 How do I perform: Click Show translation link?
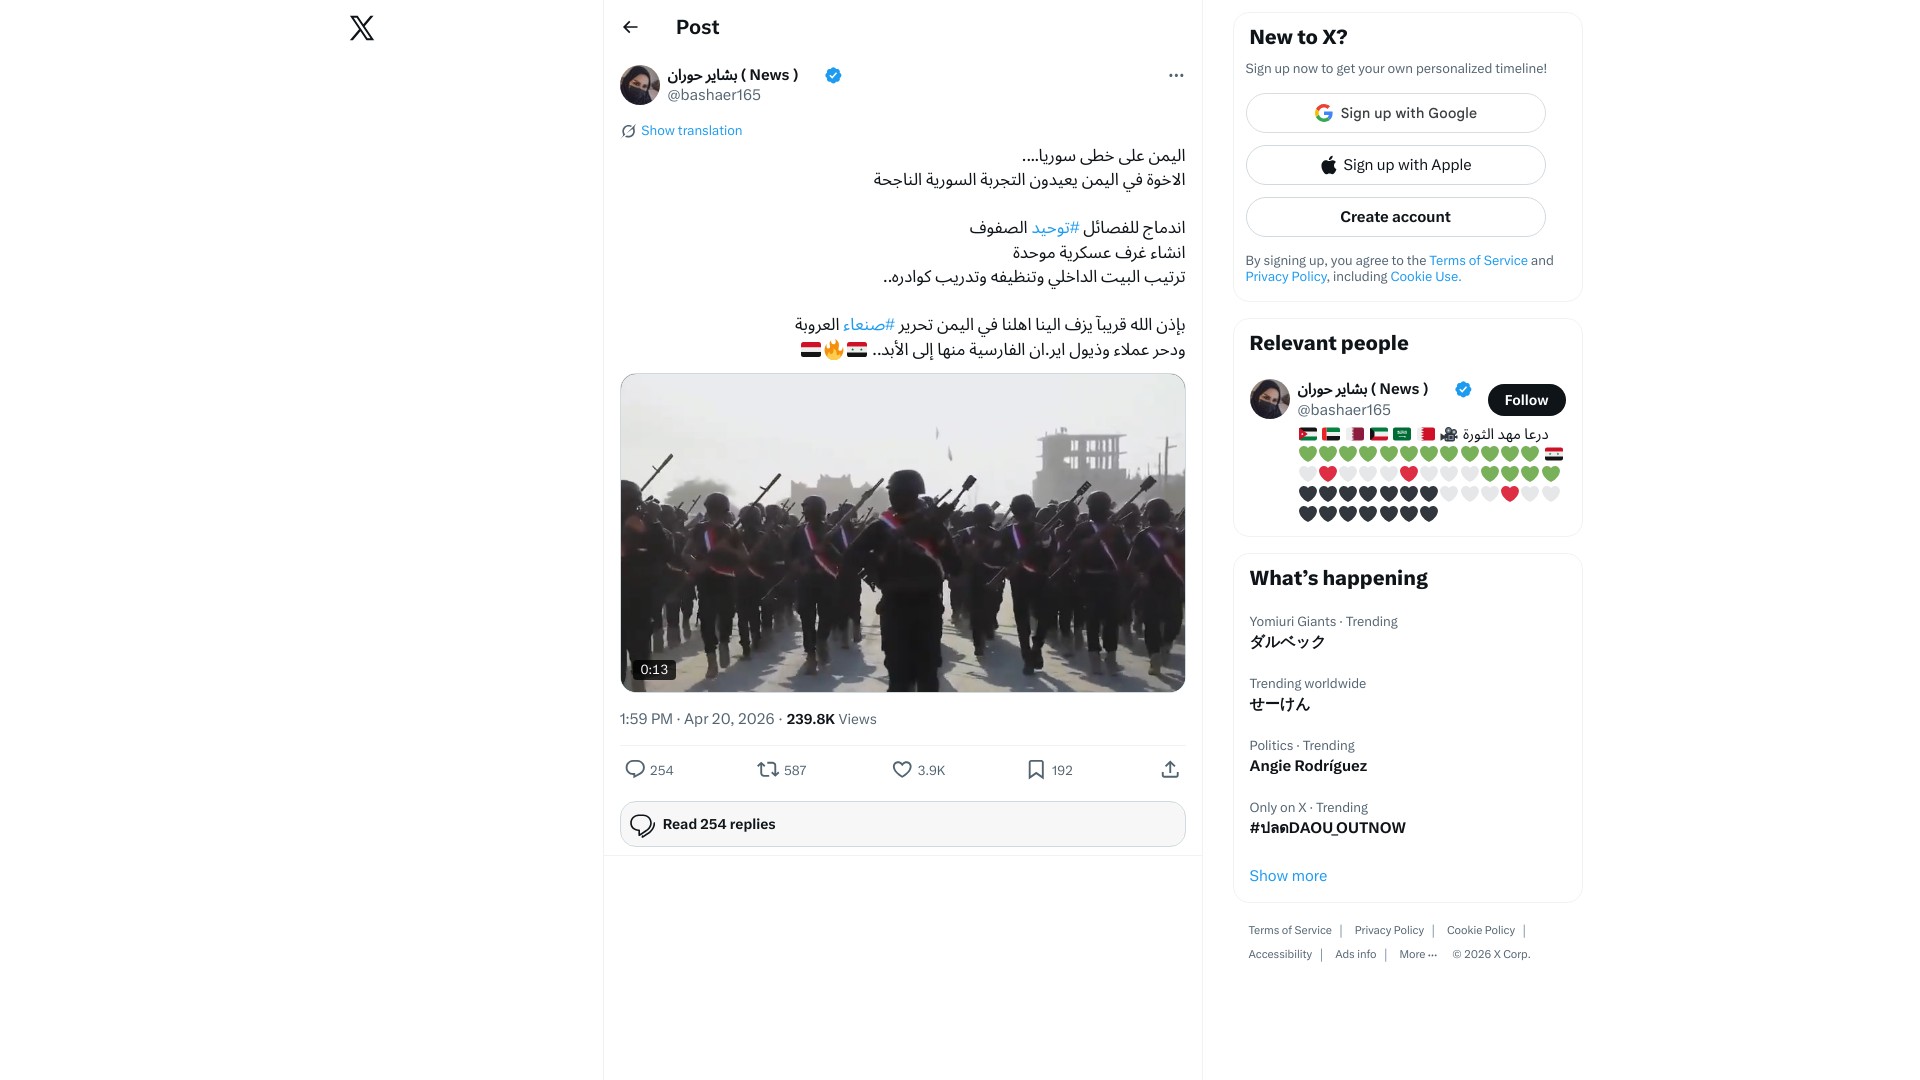(691, 131)
